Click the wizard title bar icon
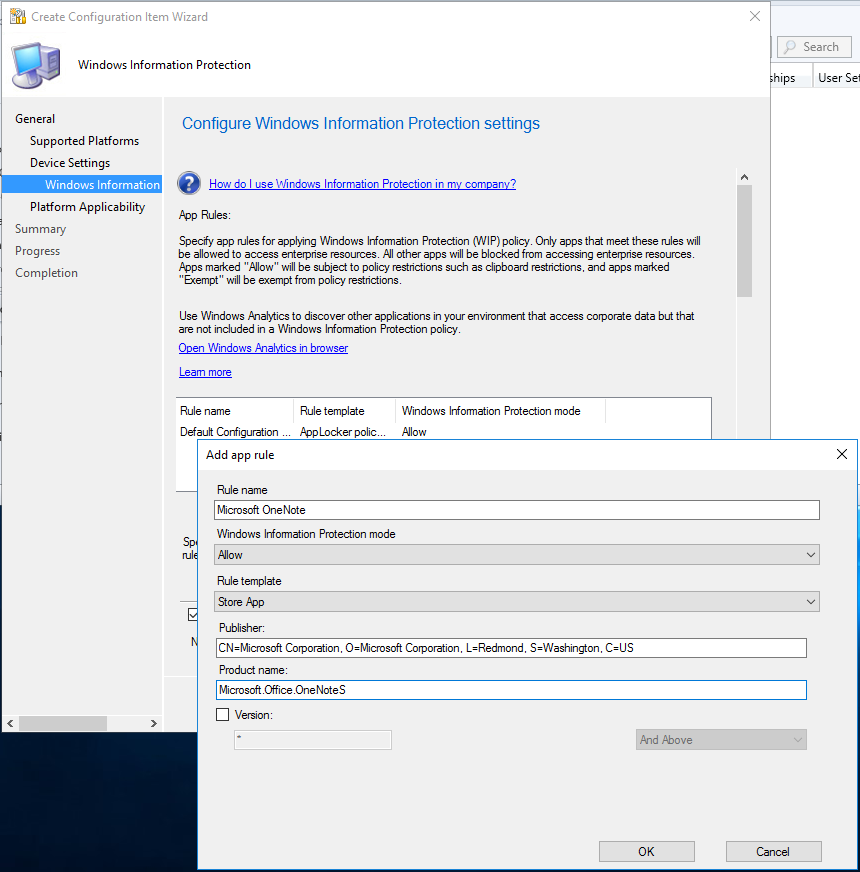Screen dimensions: 860x872 coord(17,17)
